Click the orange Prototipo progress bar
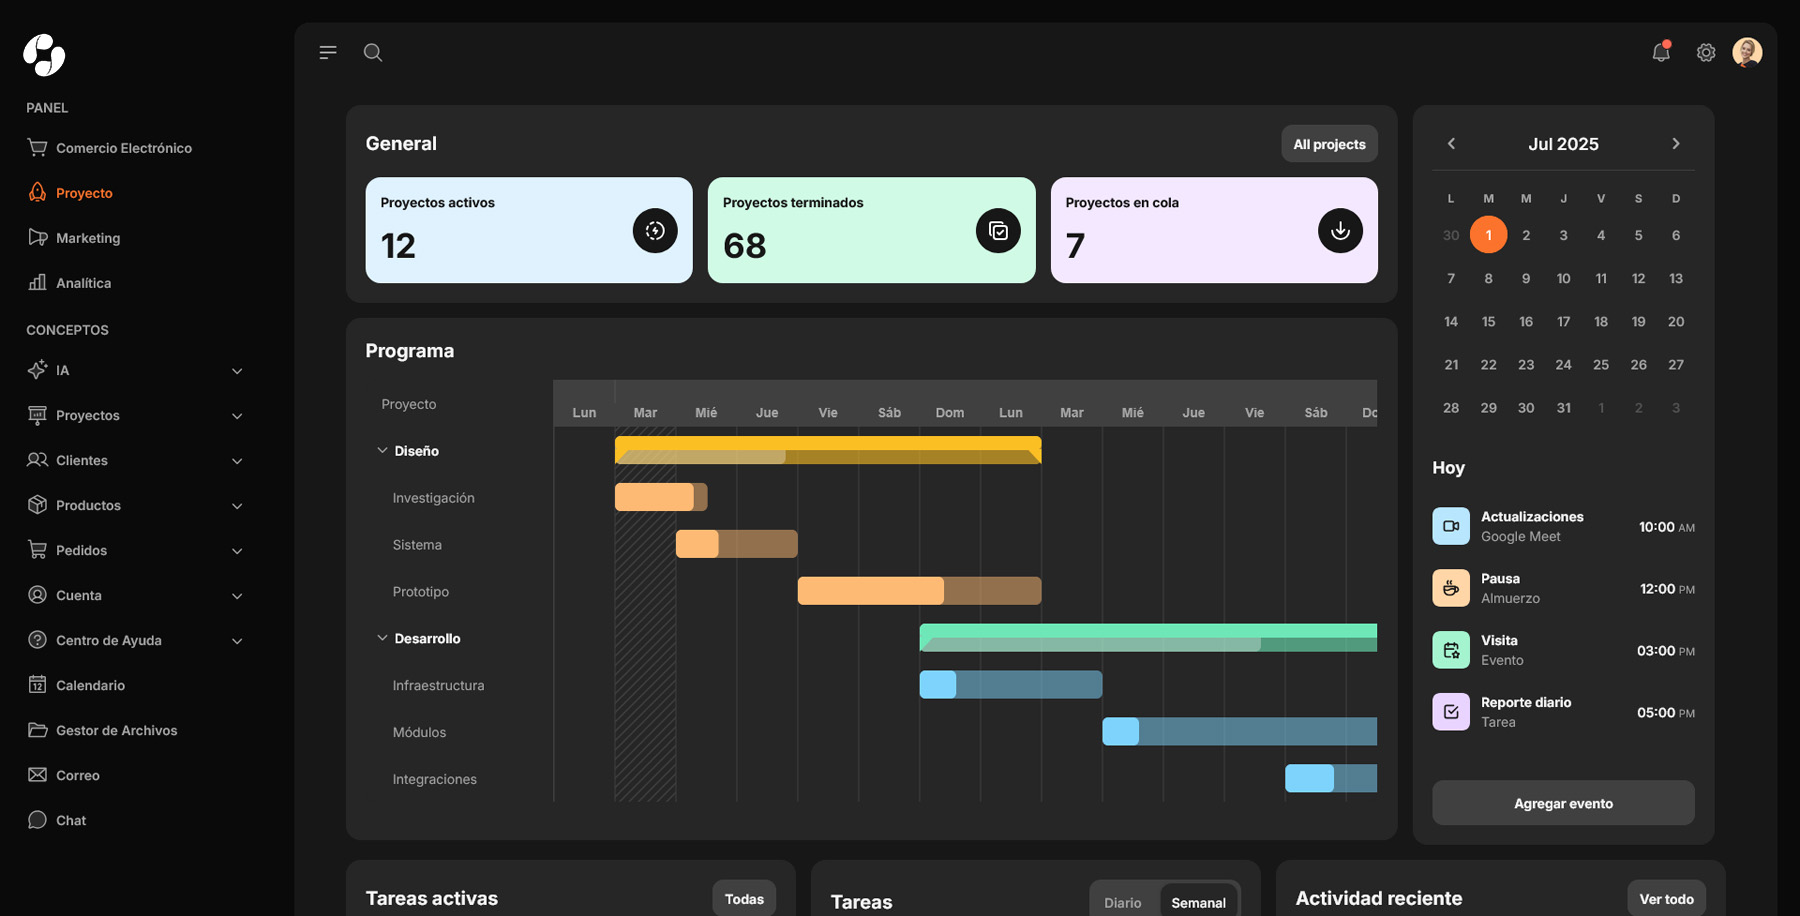1800x916 pixels. [x=870, y=591]
